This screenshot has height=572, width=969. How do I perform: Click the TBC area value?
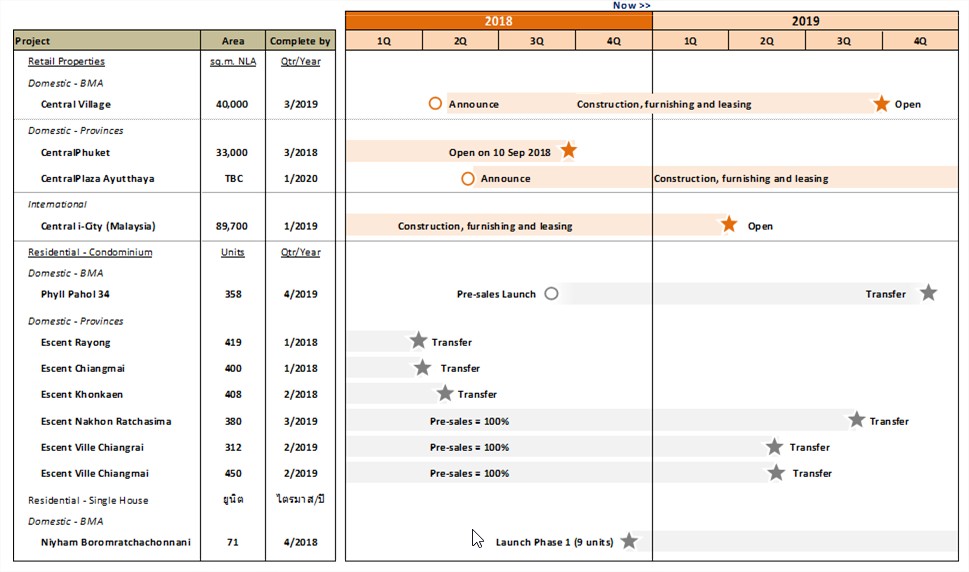click(x=234, y=179)
